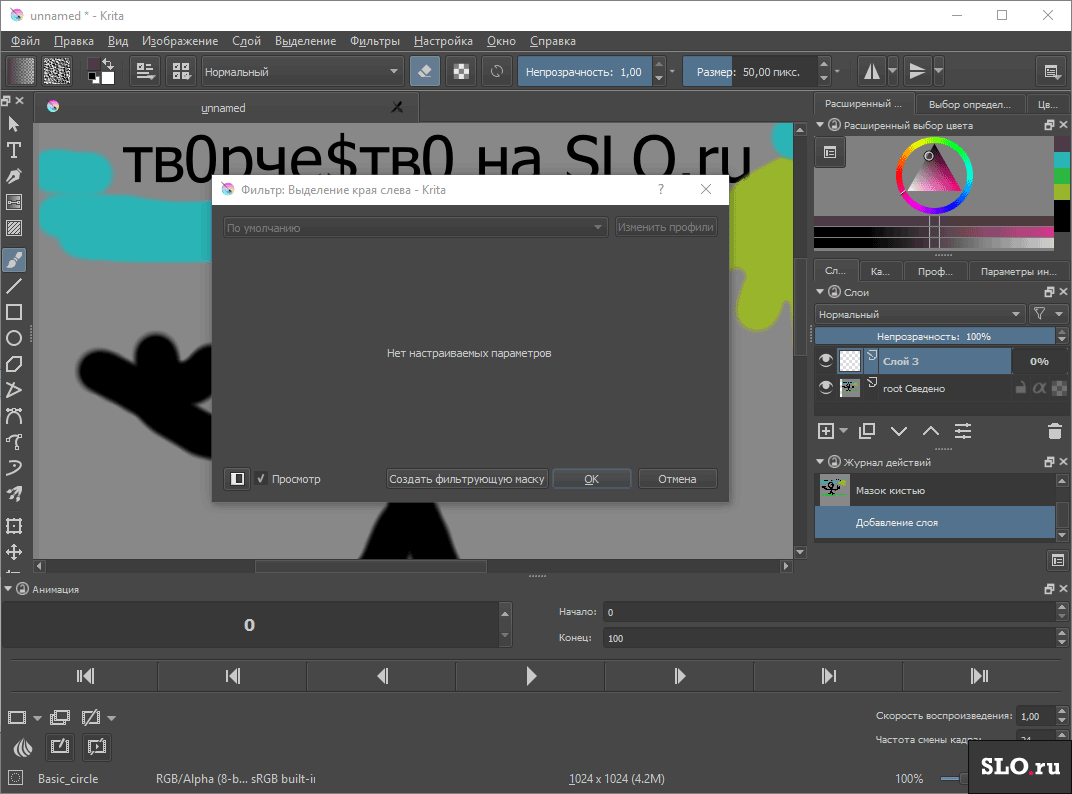Open the Фильтры menu
1072x794 pixels.
(x=375, y=41)
